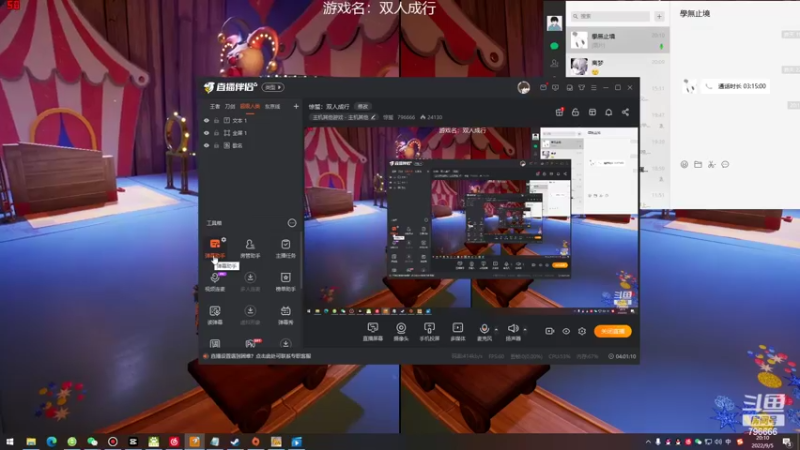Screen dimensions: 800x450
Task: Toggle the preview eye icon in the bottom bar
Action: coord(566,331)
